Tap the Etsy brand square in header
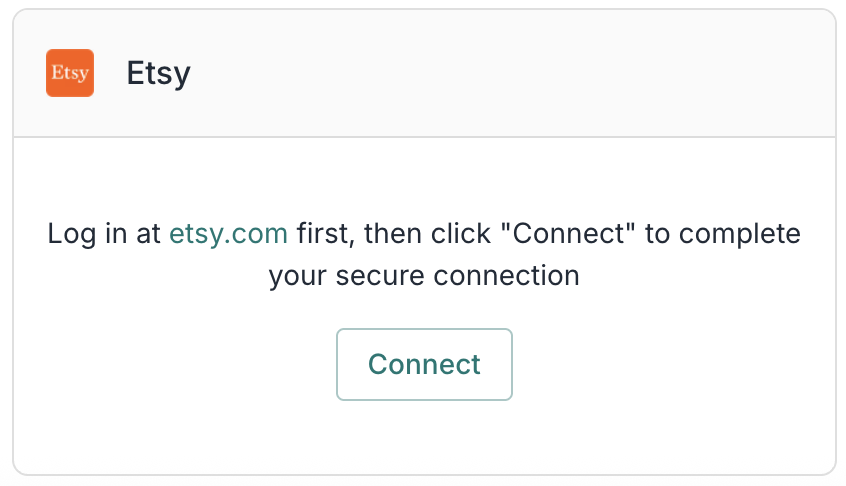846x486 pixels. (x=70, y=73)
